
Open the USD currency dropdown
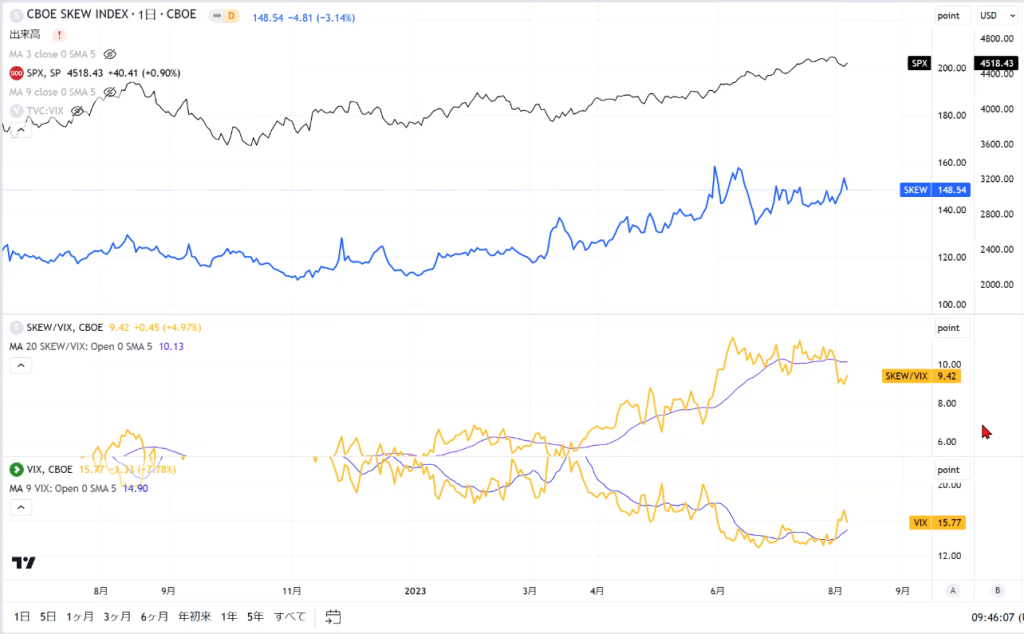(997, 16)
